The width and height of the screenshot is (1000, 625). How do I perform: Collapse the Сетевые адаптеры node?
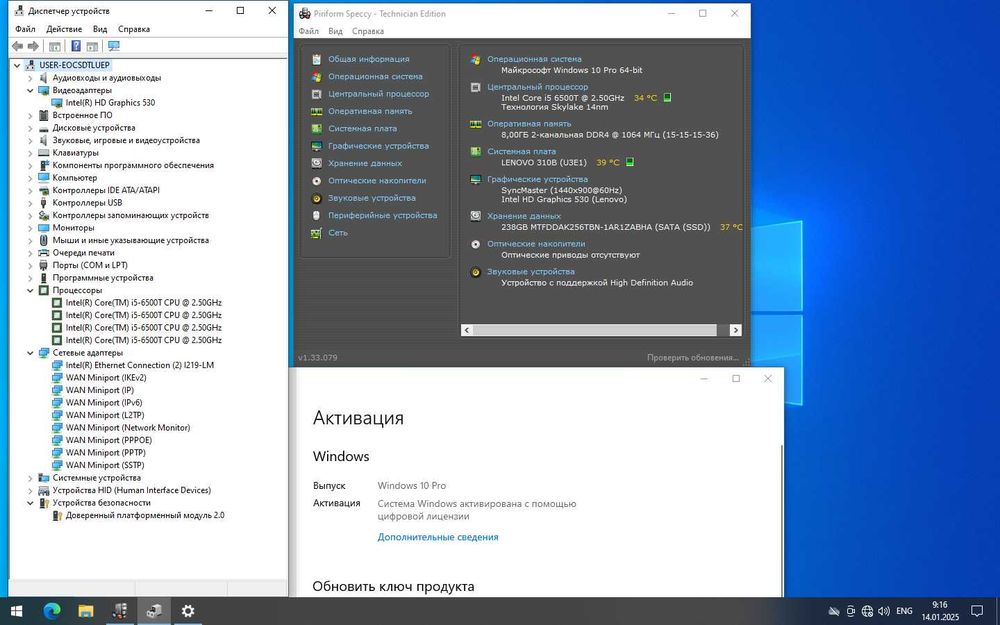(x=30, y=353)
